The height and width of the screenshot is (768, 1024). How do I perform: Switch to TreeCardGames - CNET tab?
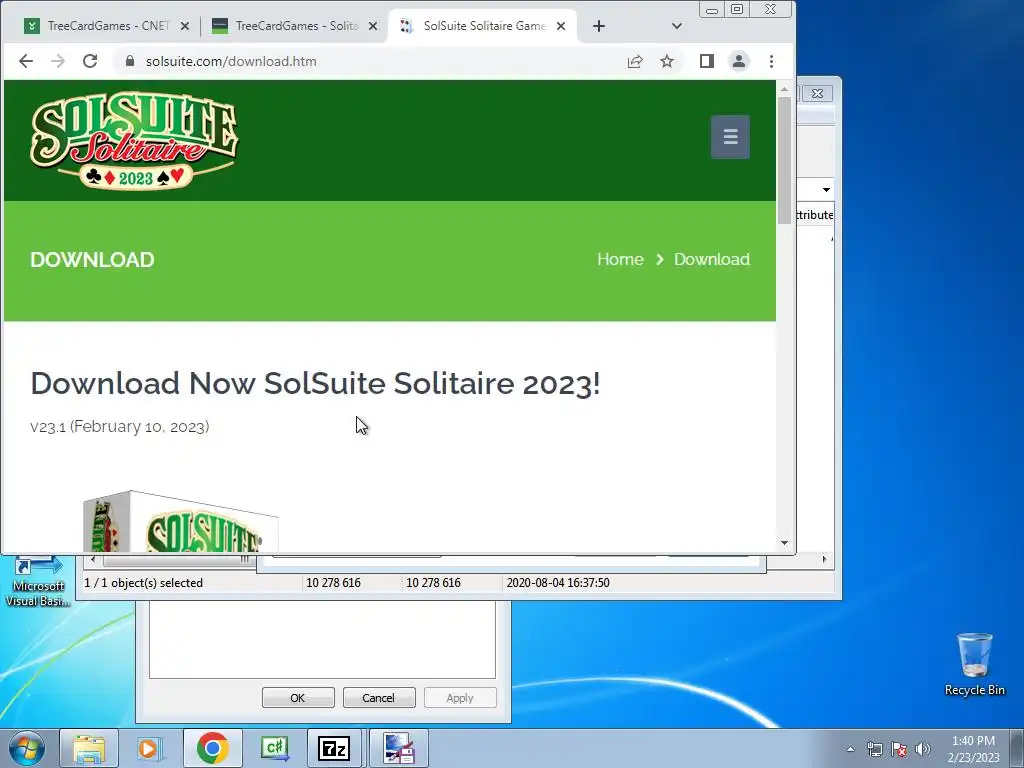(106, 26)
